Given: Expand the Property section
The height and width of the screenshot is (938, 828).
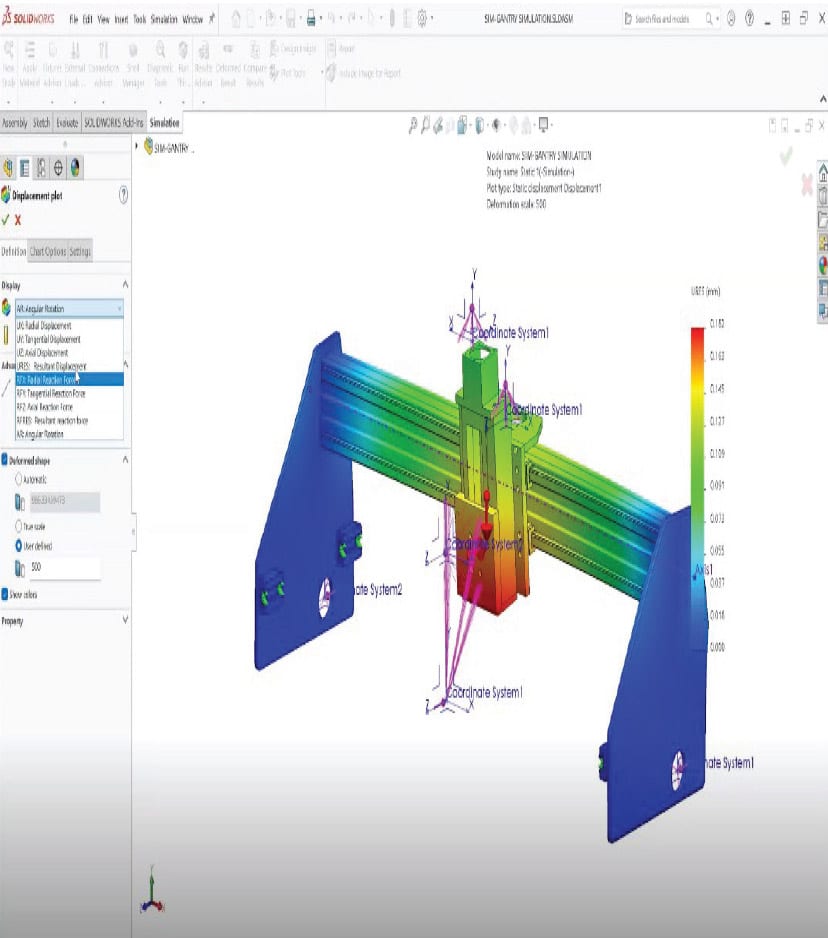Looking at the screenshot, I should [x=125, y=620].
